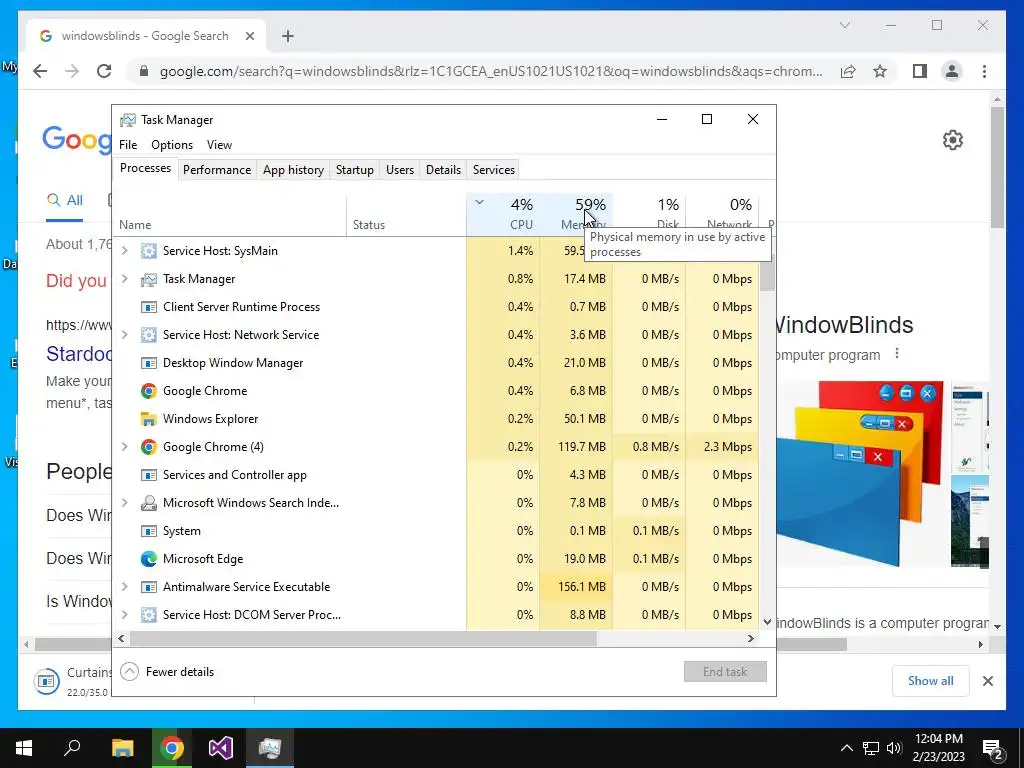Viewport: 1024px width, 768px height.
Task: Open Visual Studio from the taskbar
Action: [x=221, y=748]
